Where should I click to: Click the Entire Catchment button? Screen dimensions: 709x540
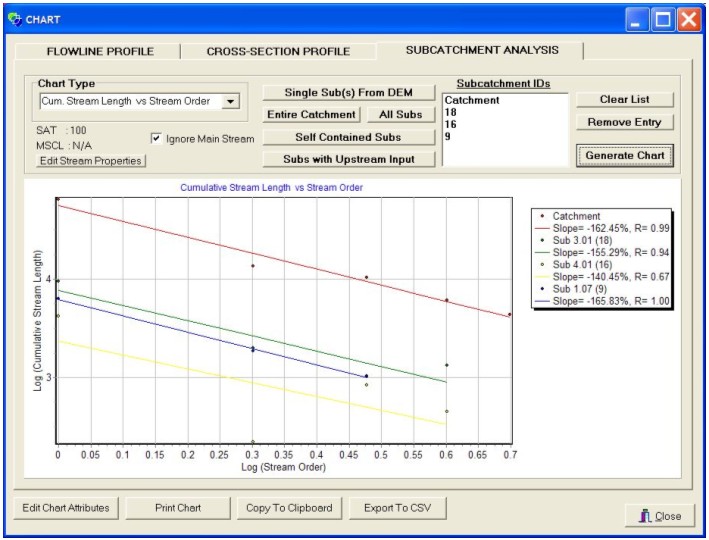(312, 115)
